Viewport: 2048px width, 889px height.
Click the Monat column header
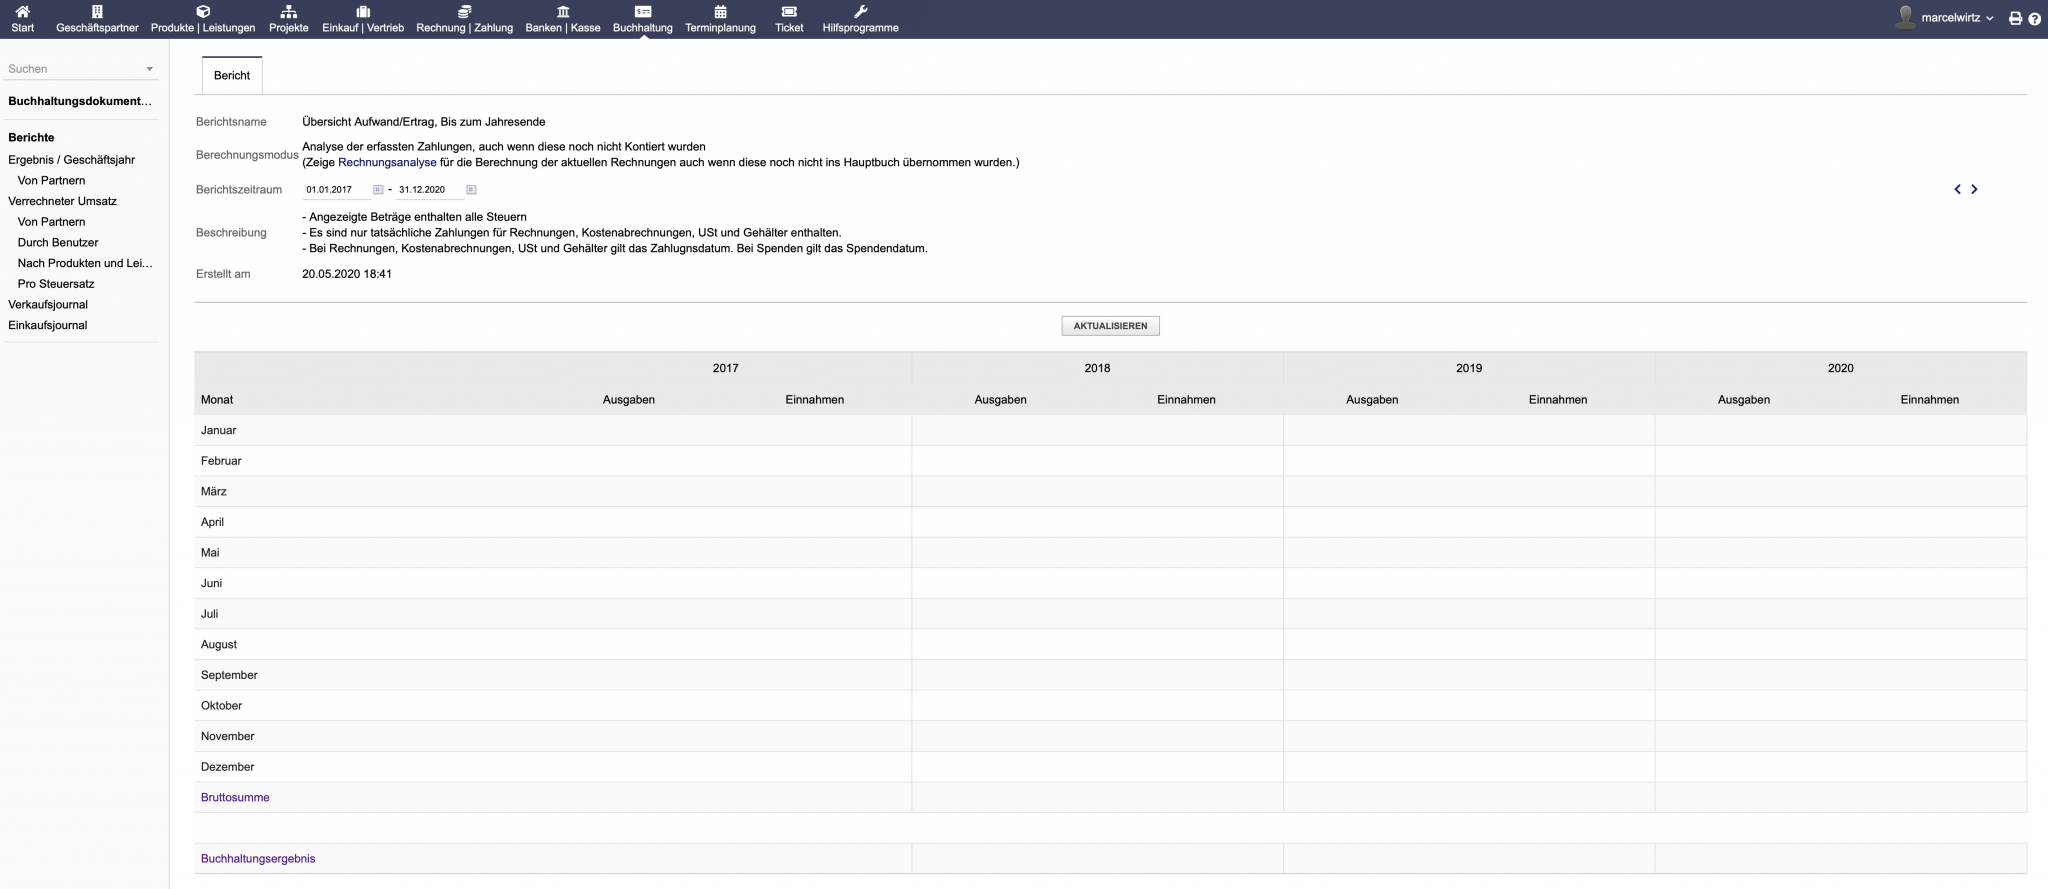(x=217, y=400)
